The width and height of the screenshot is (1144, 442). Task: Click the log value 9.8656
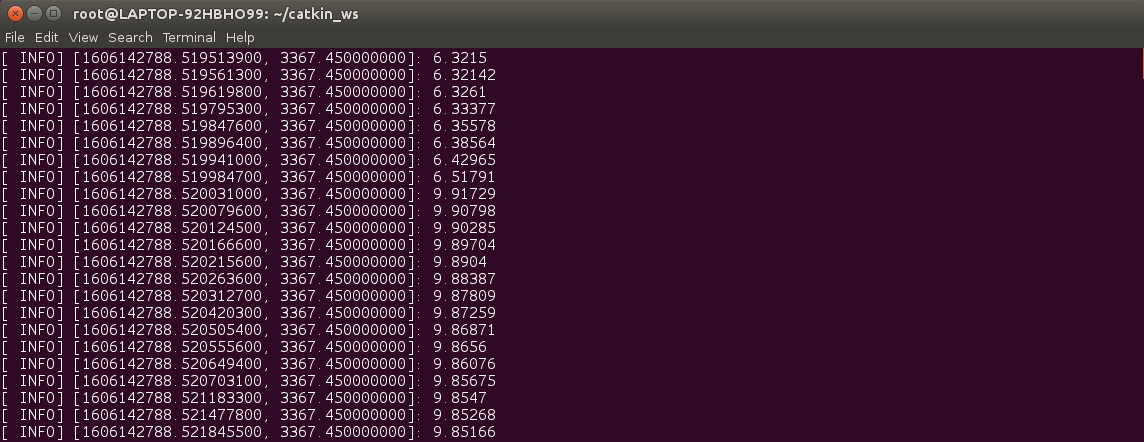[460, 346]
